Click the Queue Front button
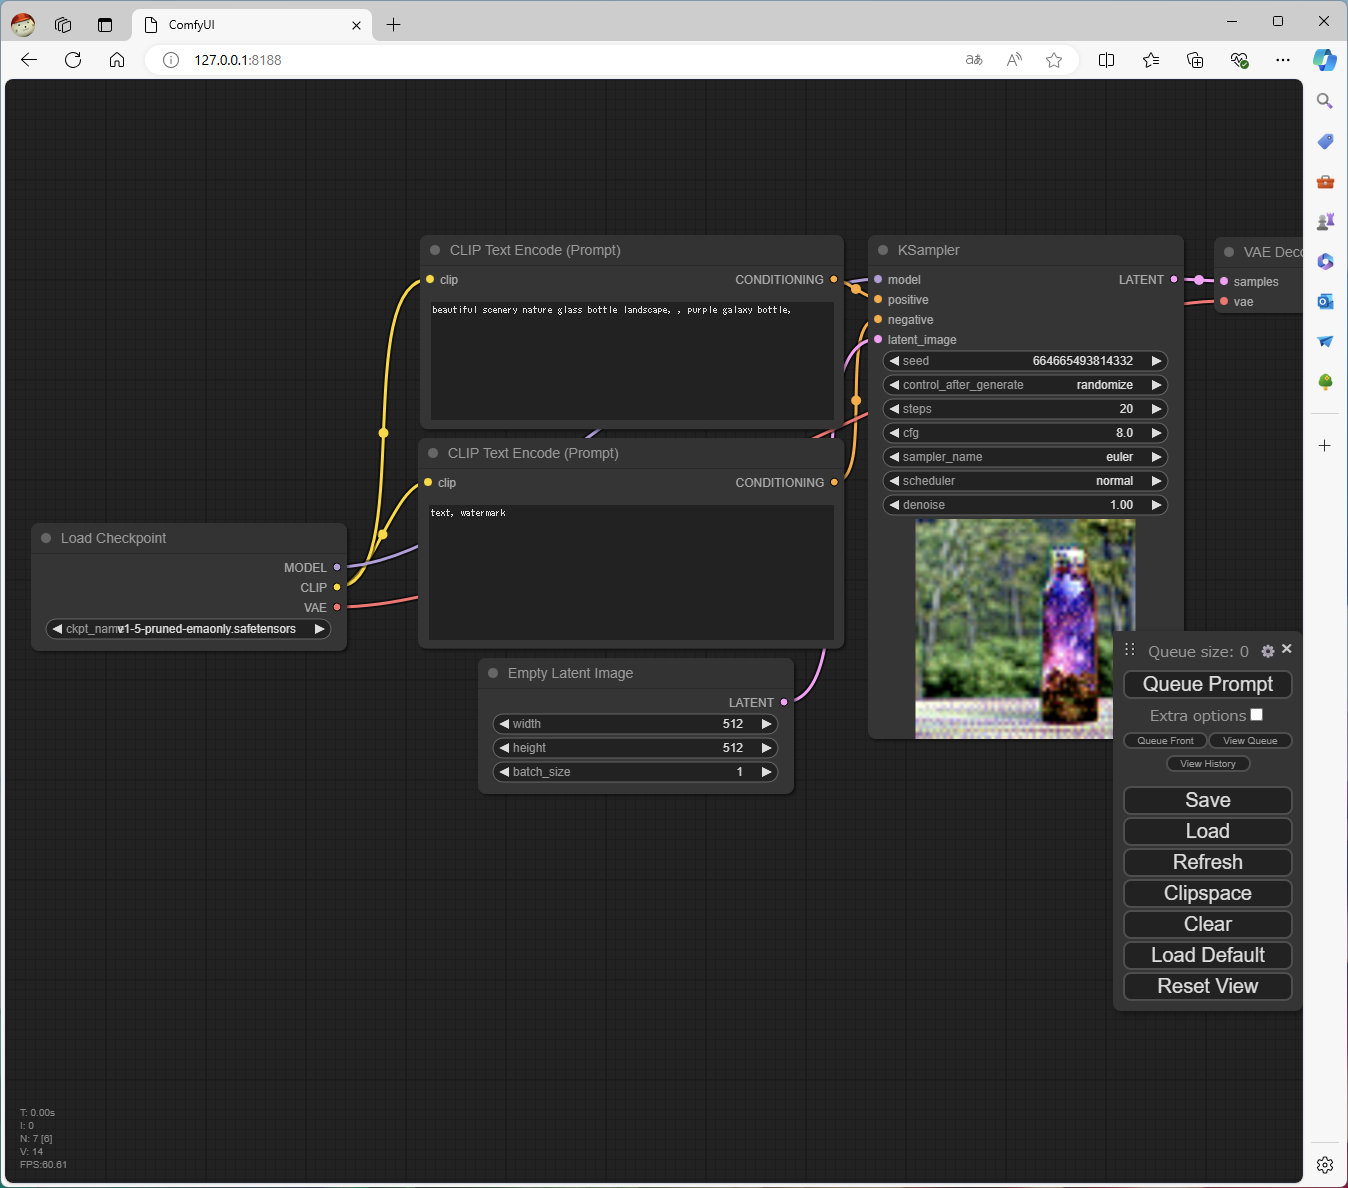Image resolution: width=1348 pixels, height=1188 pixels. coord(1165,741)
